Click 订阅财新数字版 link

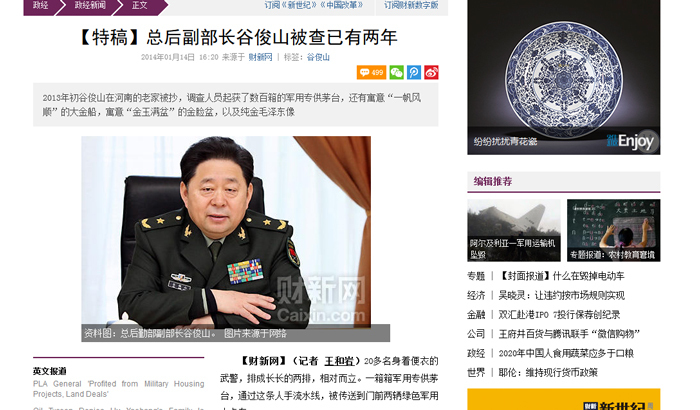tap(411, 5)
